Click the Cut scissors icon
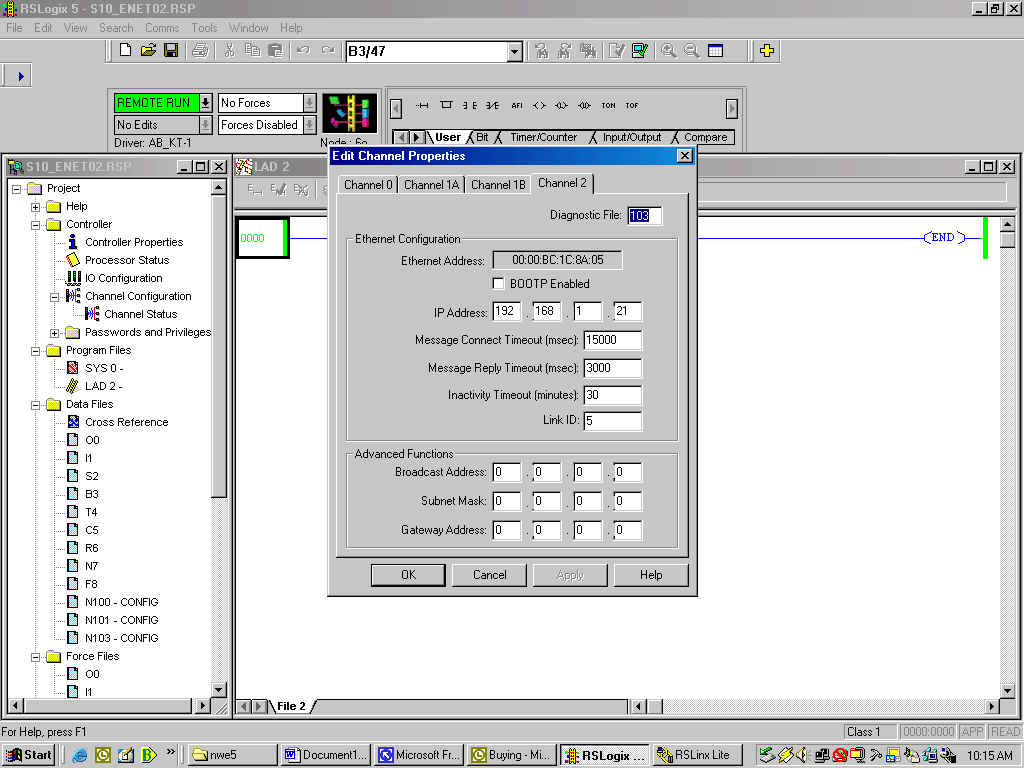 tap(229, 50)
